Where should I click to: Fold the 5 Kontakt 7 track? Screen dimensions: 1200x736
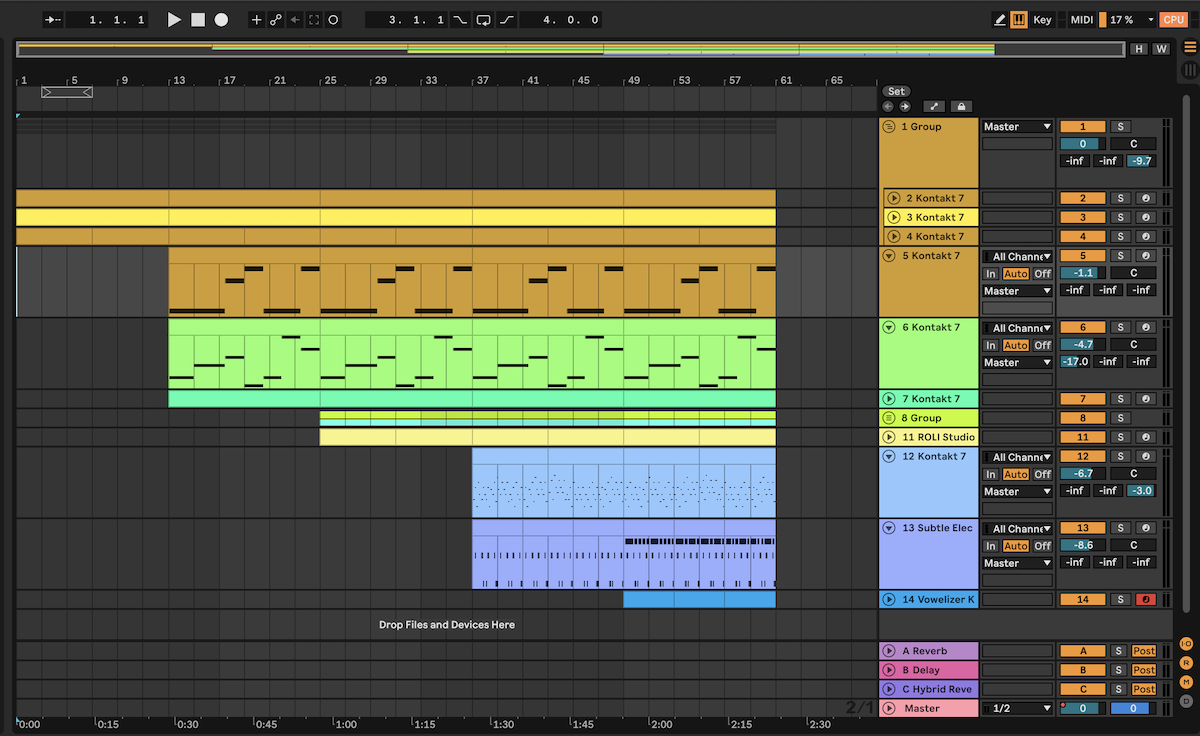click(889, 255)
